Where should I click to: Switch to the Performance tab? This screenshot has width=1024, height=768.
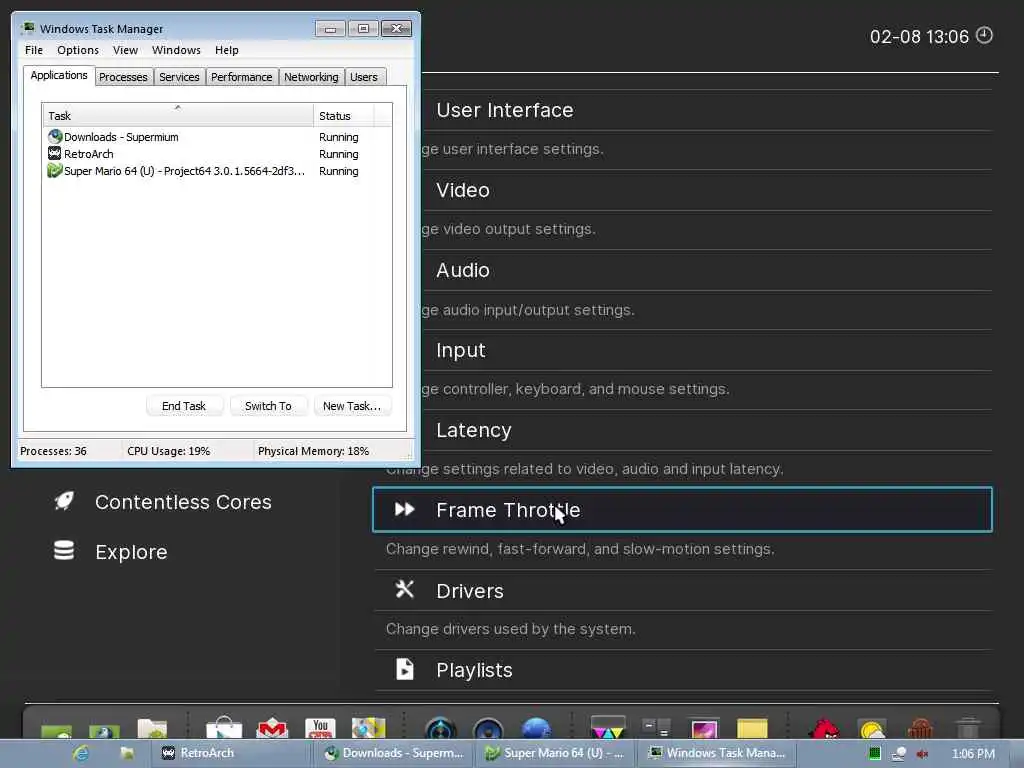242,77
